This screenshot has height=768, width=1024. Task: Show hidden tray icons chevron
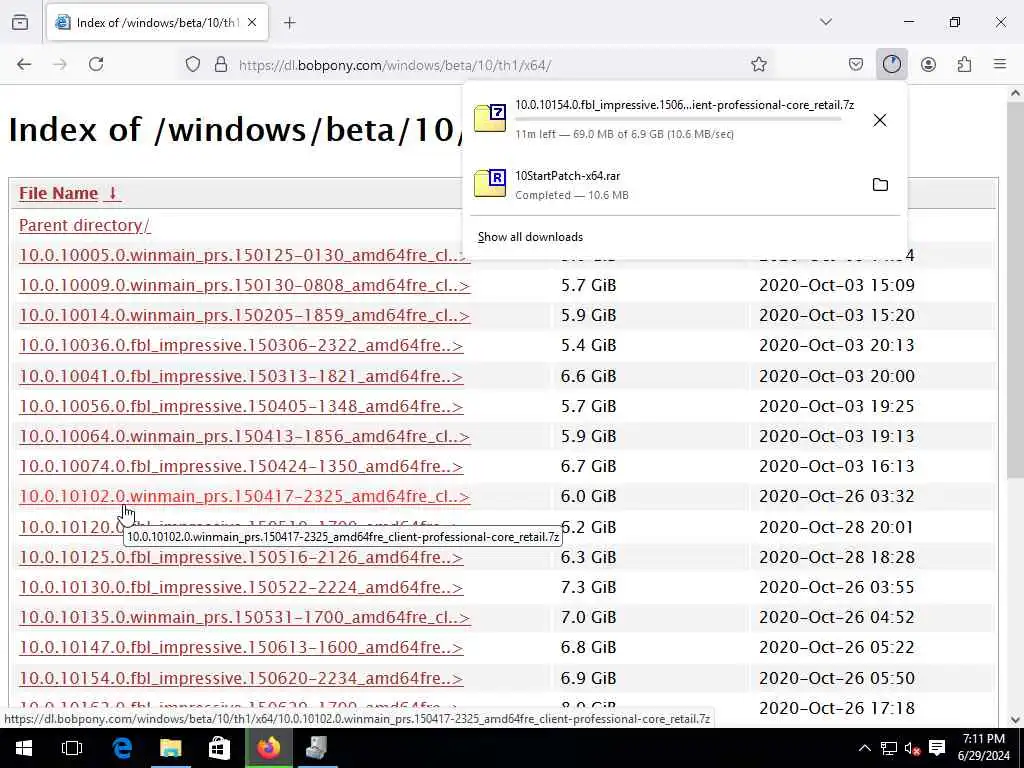[864, 748]
